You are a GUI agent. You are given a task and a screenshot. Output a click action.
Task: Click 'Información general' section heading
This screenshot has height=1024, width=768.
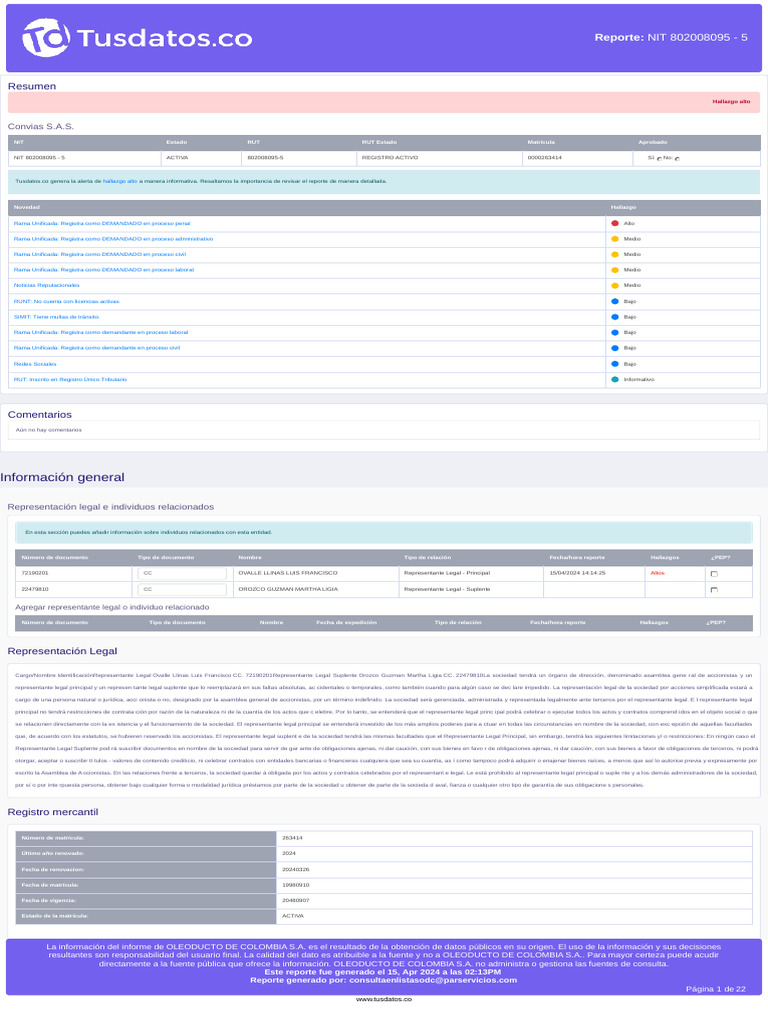point(62,477)
